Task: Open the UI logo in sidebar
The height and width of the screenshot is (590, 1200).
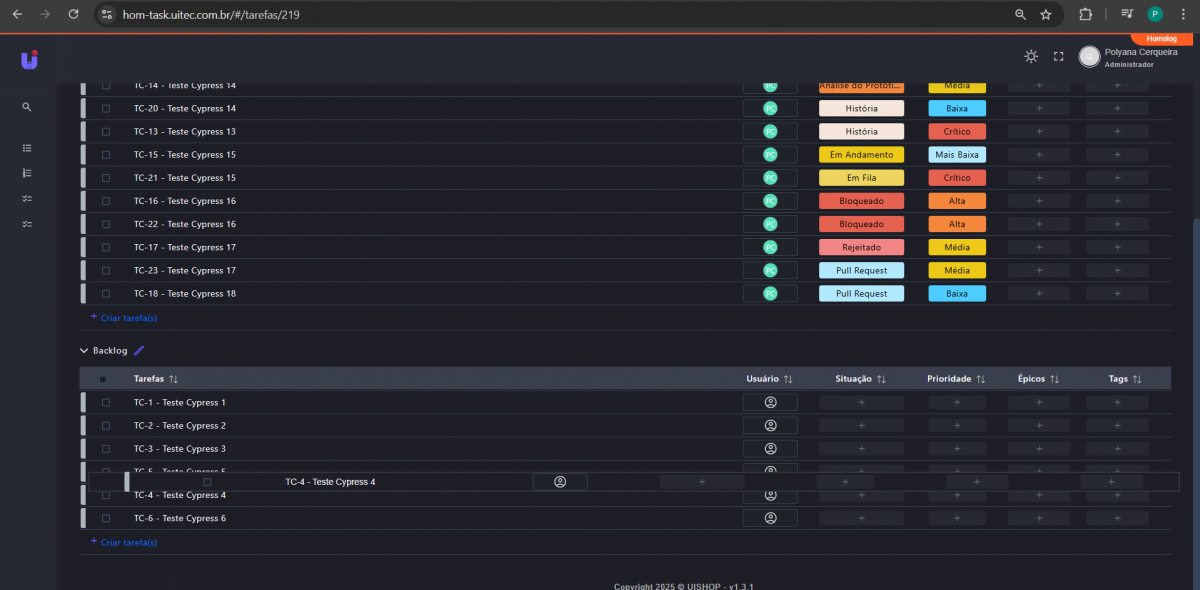Action: point(29,60)
